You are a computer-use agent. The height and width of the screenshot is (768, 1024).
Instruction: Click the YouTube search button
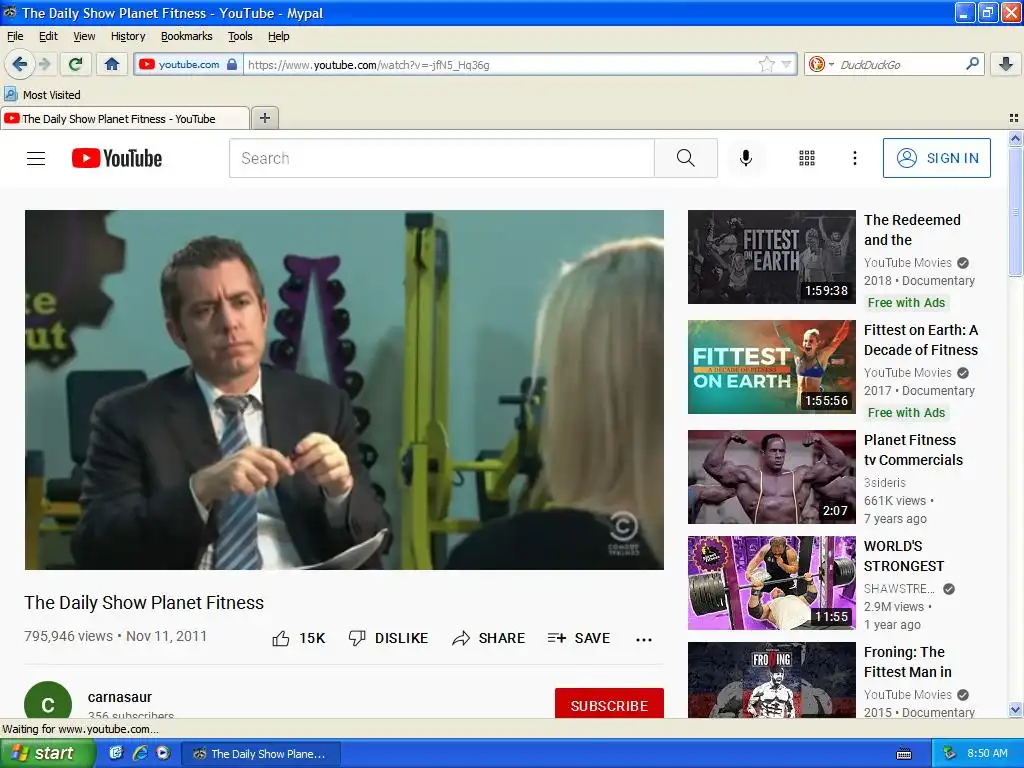(x=686, y=158)
